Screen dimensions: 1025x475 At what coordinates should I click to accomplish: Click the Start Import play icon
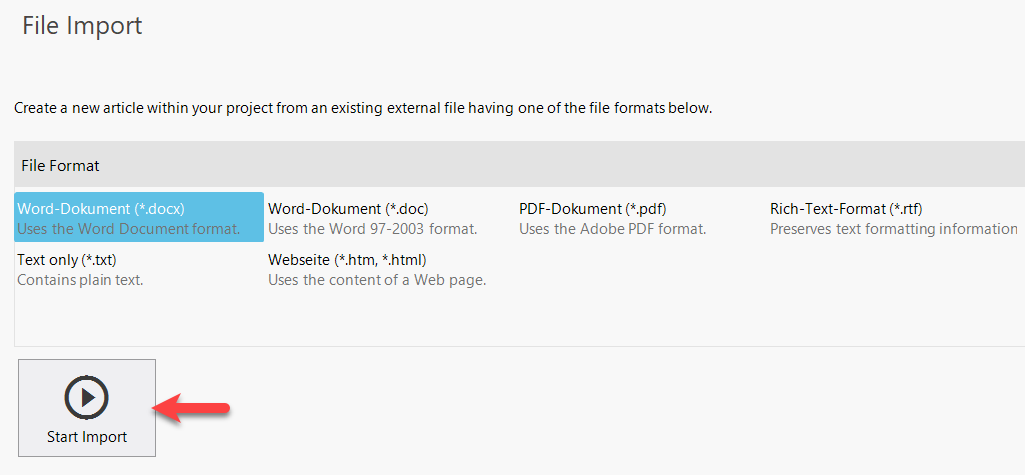pos(87,397)
